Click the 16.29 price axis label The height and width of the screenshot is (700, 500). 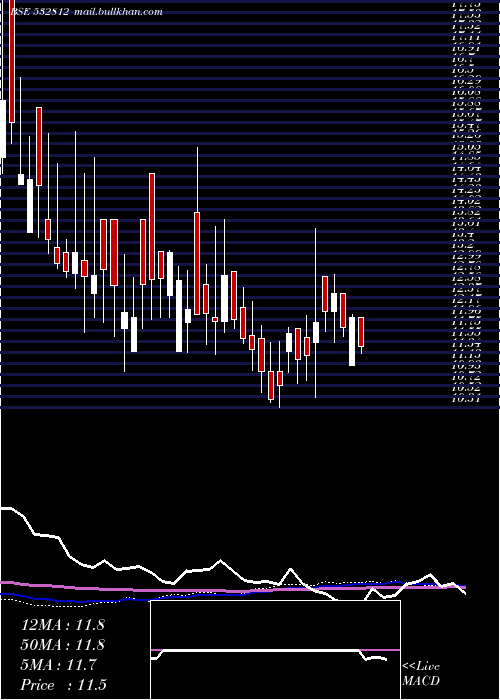coord(466,81)
